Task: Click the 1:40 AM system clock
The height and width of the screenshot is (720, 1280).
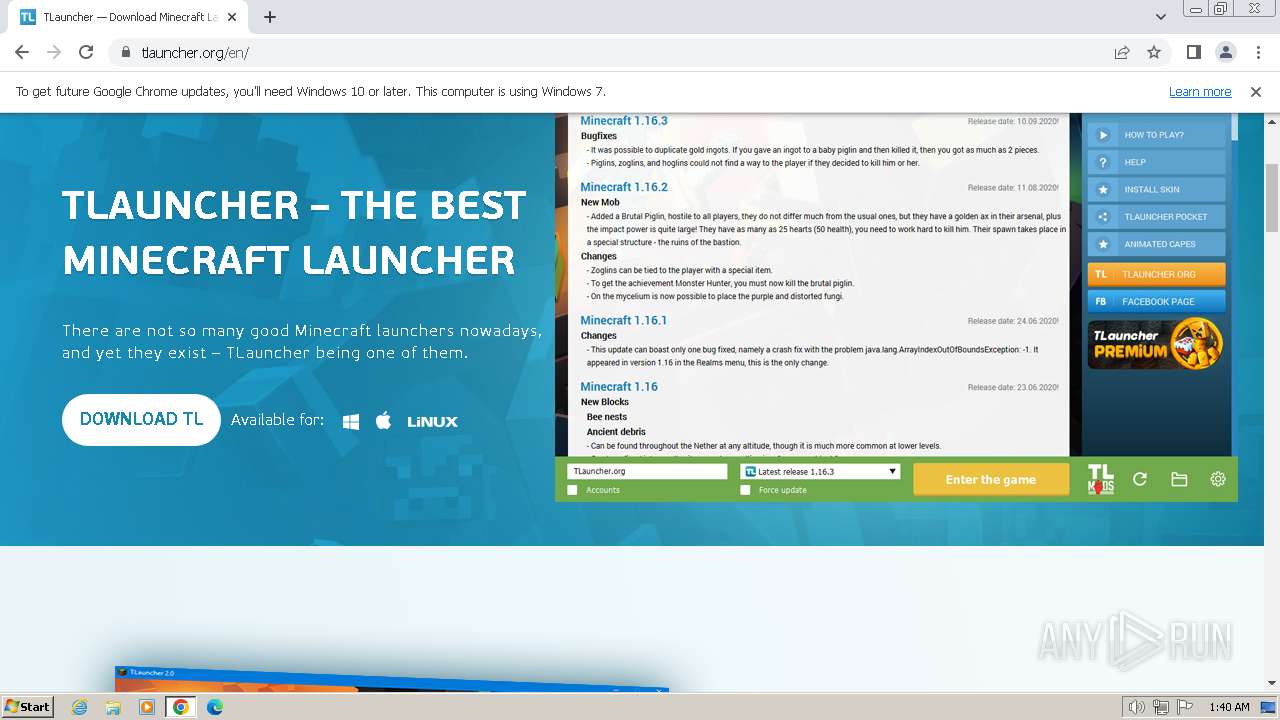Action: point(1229,707)
